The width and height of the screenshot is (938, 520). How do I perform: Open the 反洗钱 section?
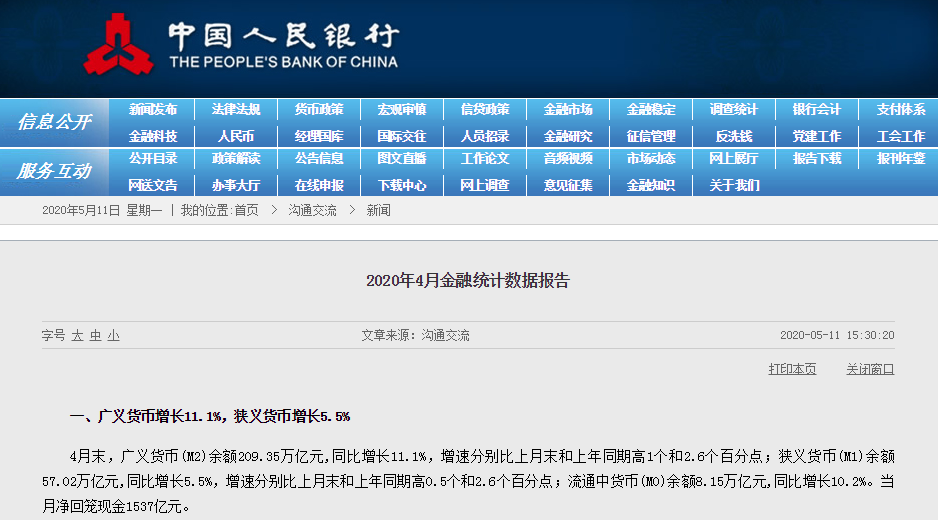(734, 136)
